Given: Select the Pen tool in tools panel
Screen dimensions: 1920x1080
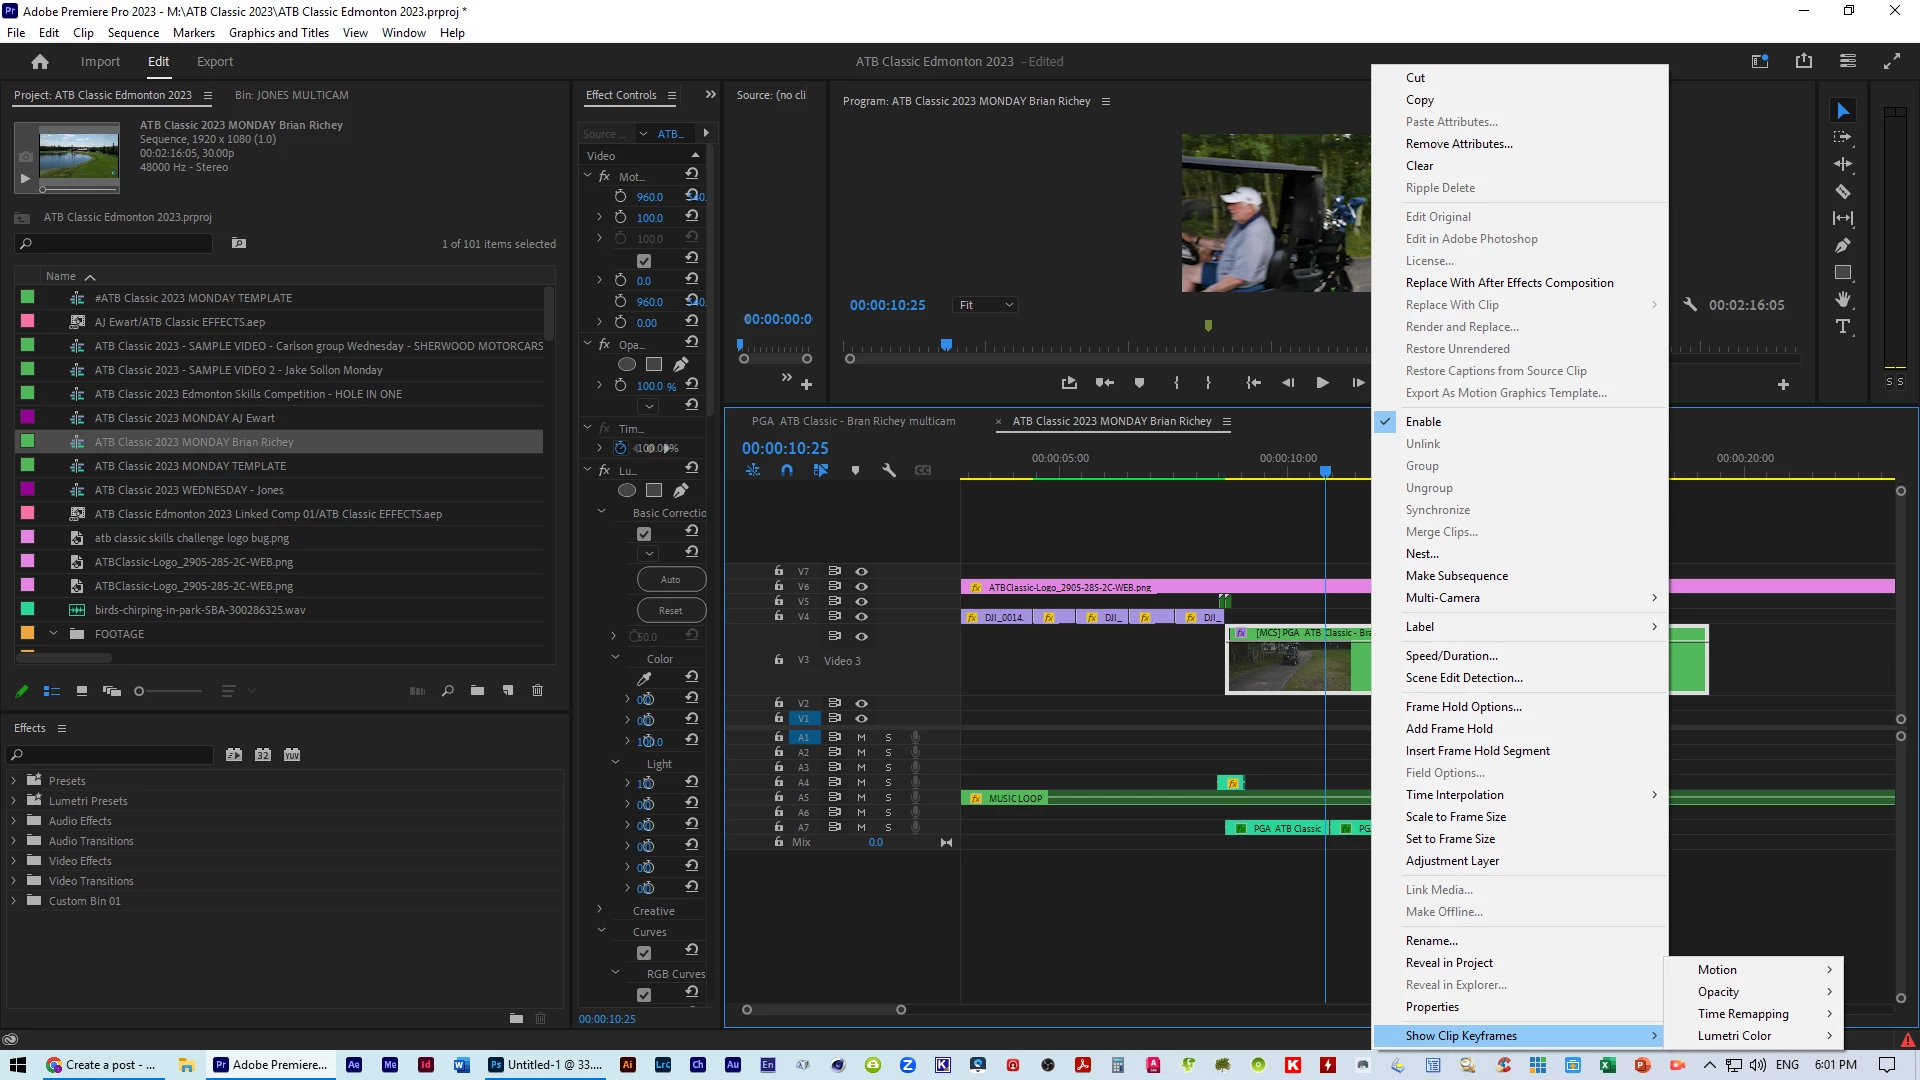Looking at the screenshot, I should pos(1843,246).
